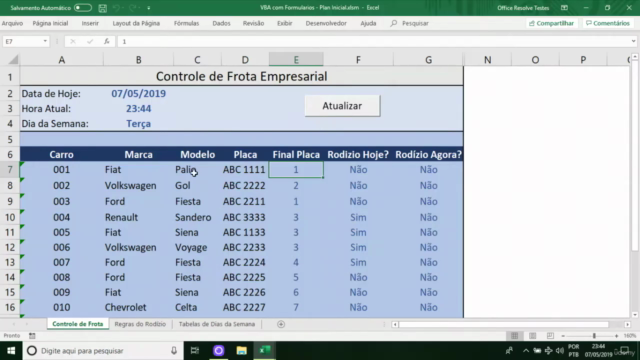Click into the formula bar showing 1
The image size is (640, 360).
[x=373, y=41]
